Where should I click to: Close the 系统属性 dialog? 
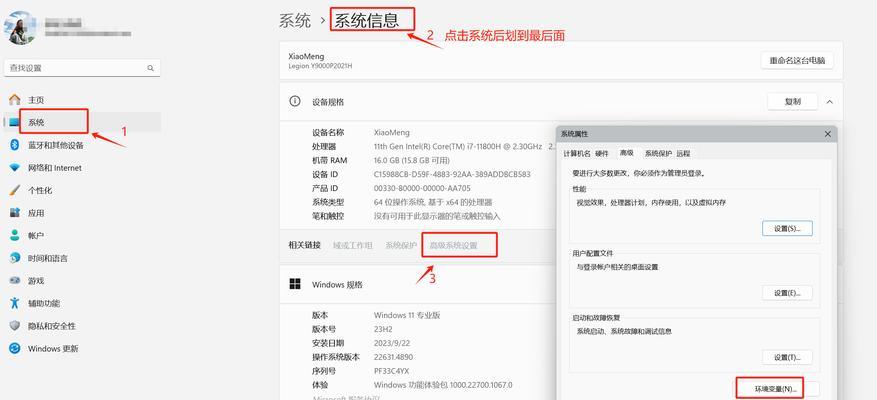click(x=827, y=134)
